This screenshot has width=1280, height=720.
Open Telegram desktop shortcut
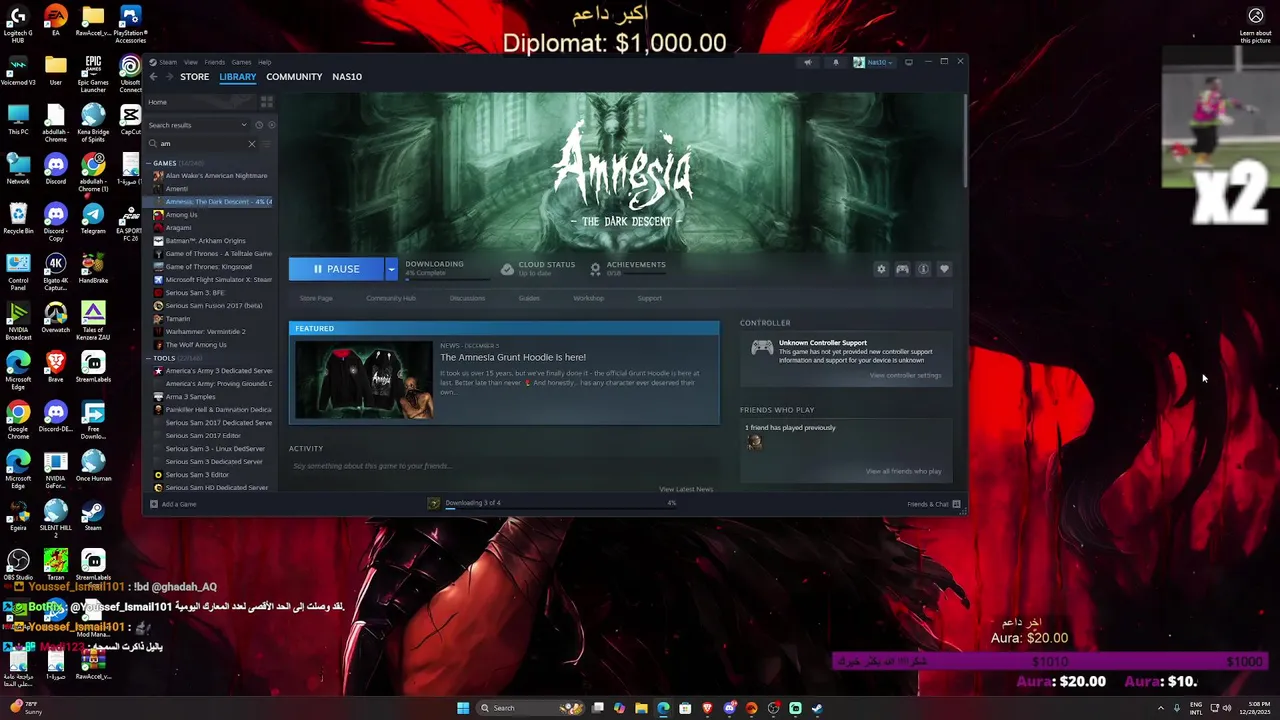(x=93, y=219)
